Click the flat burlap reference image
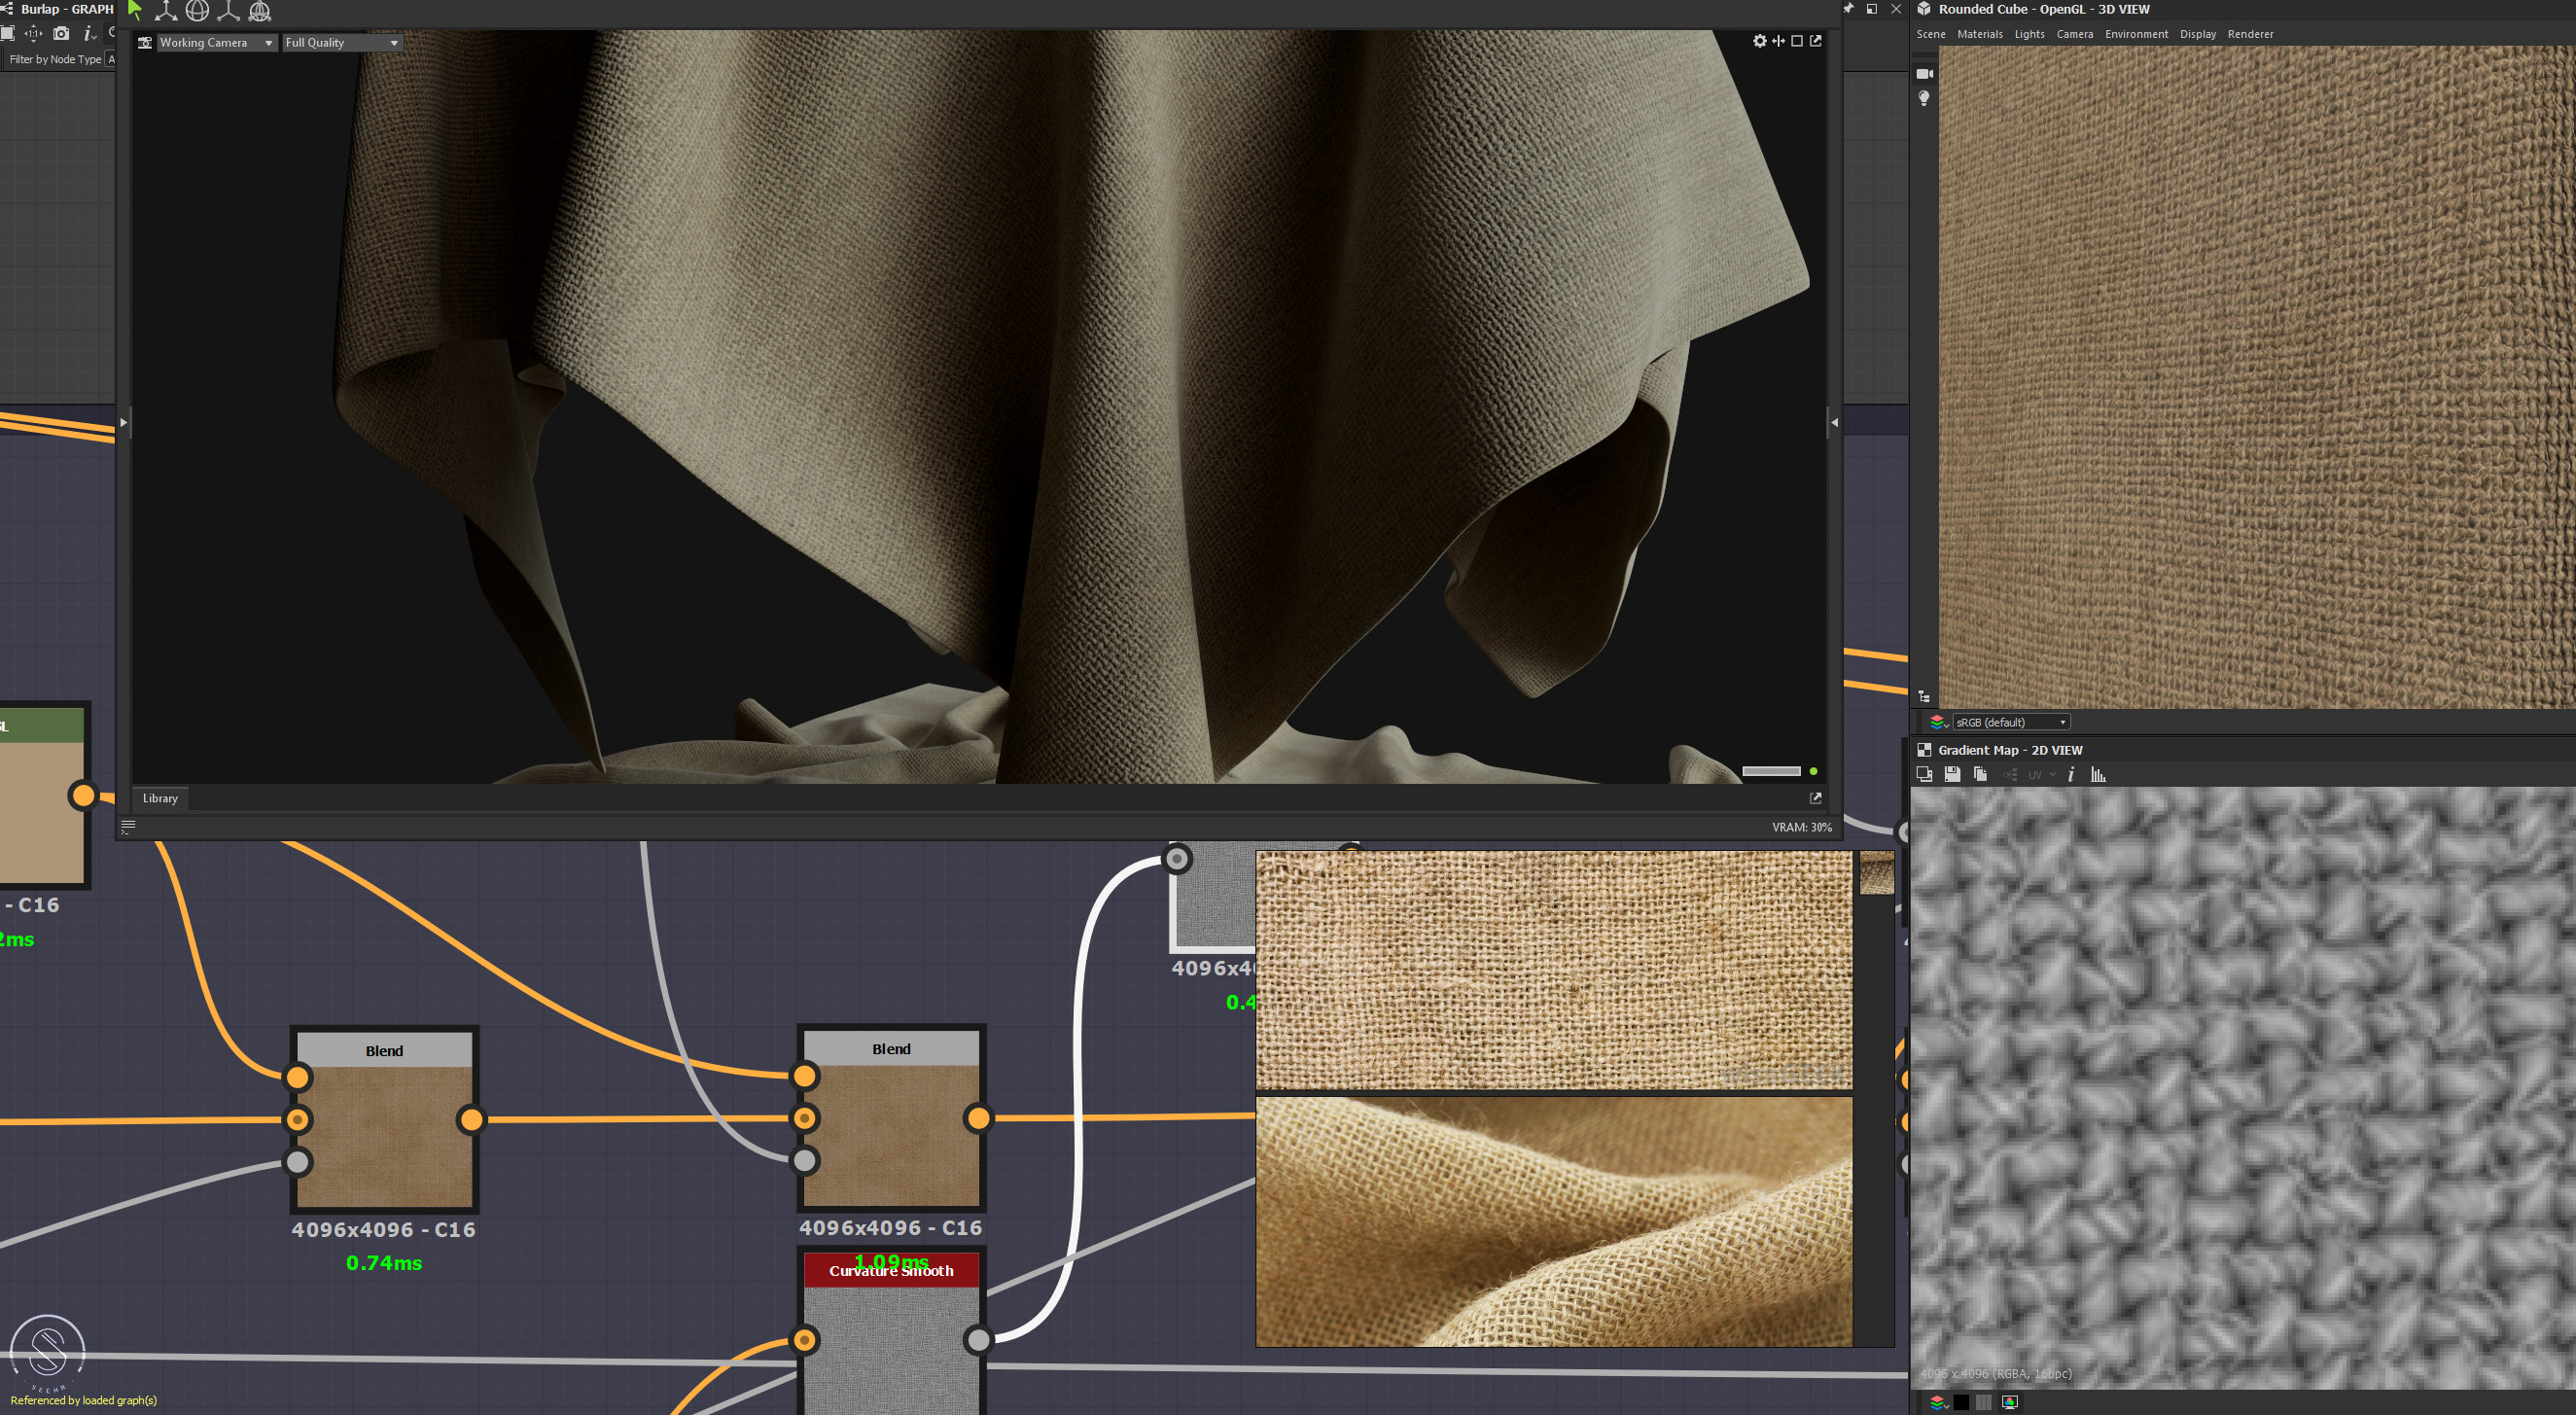This screenshot has width=2576, height=1415. click(x=1554, y=970)
